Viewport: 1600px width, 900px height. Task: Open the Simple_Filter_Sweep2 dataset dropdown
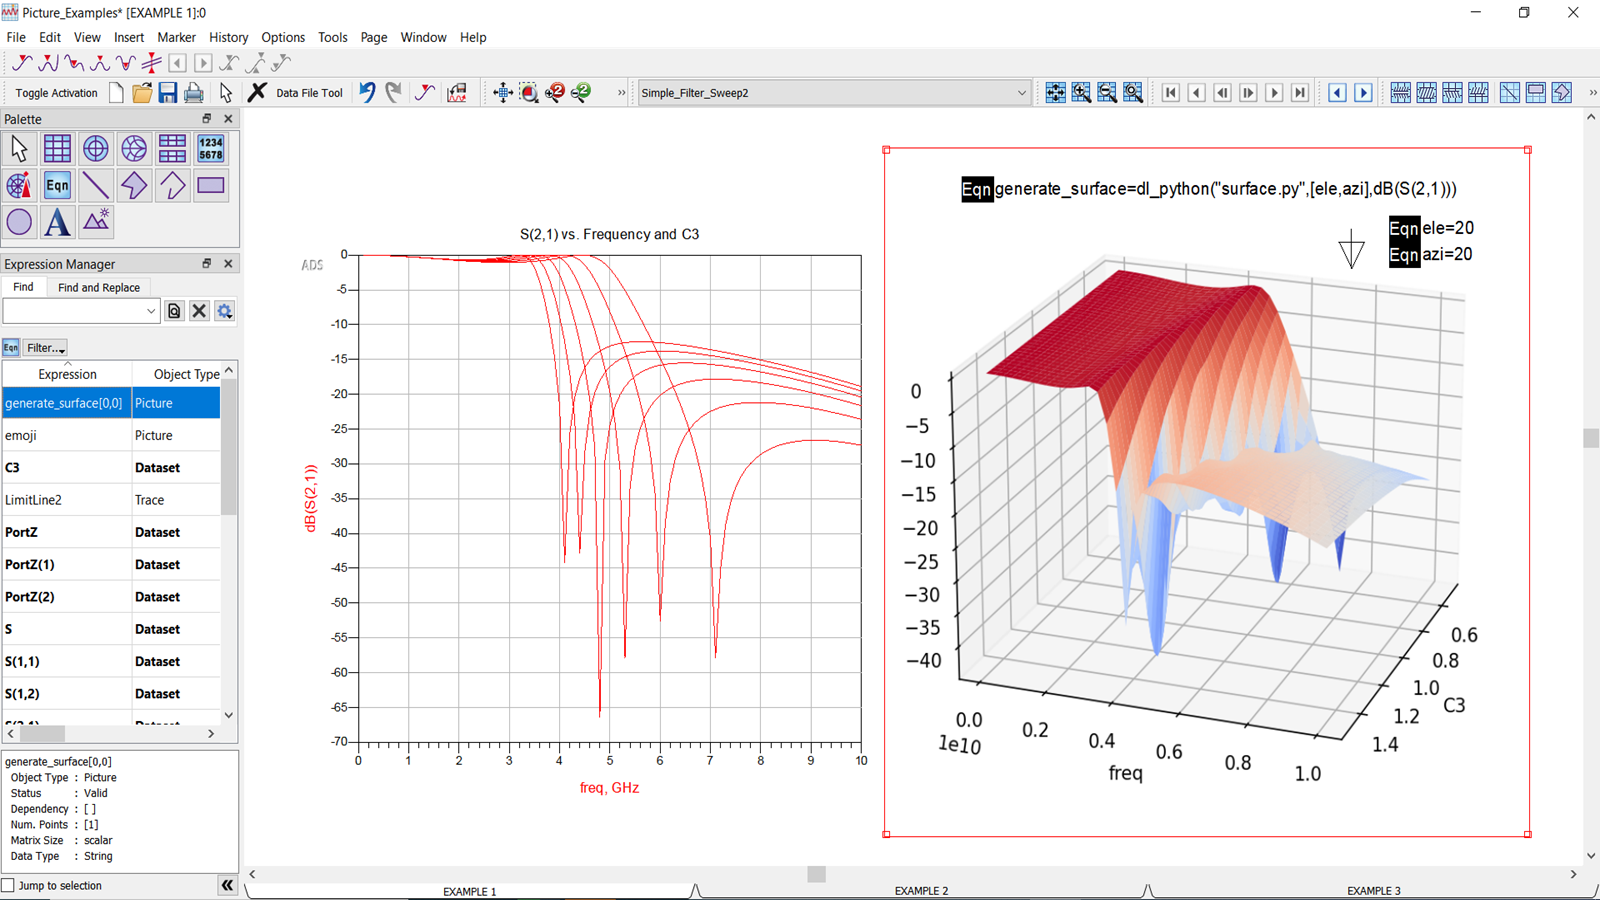point(1021,92)
